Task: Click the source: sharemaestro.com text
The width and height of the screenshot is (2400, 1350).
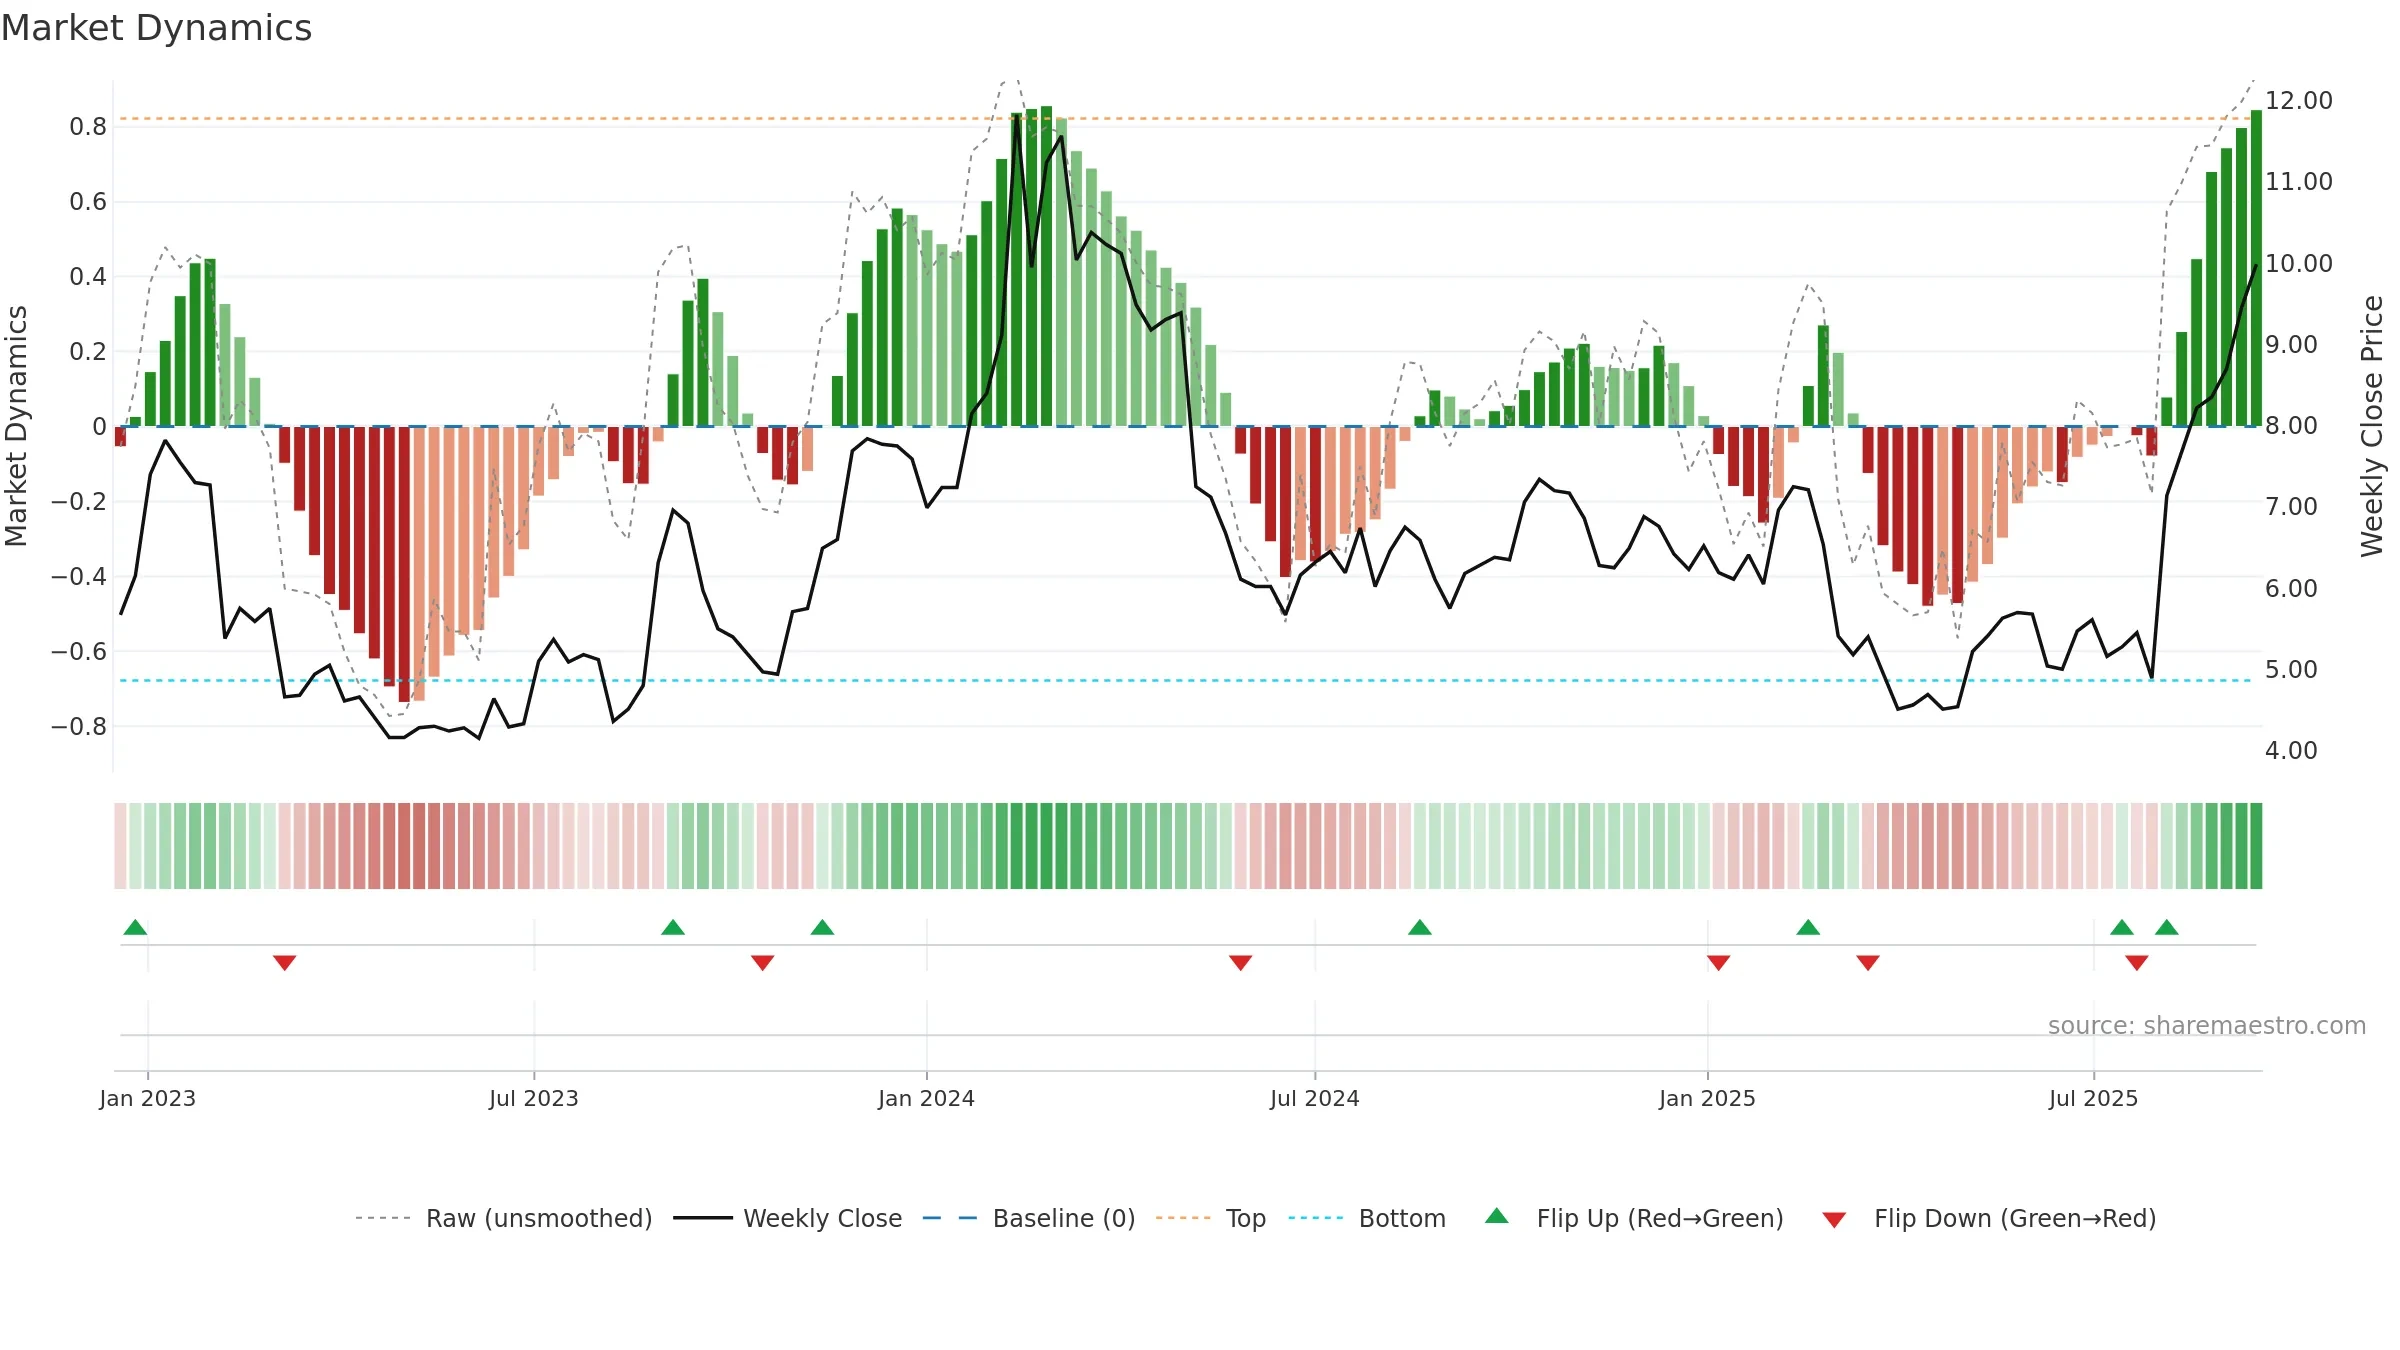Action: point(2207,1026)
